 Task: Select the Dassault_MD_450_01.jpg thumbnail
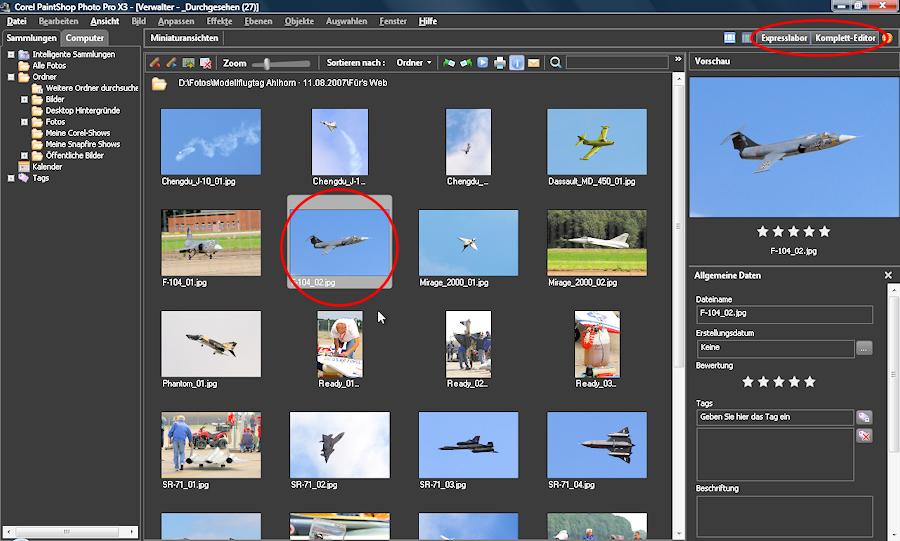(597, 142)
